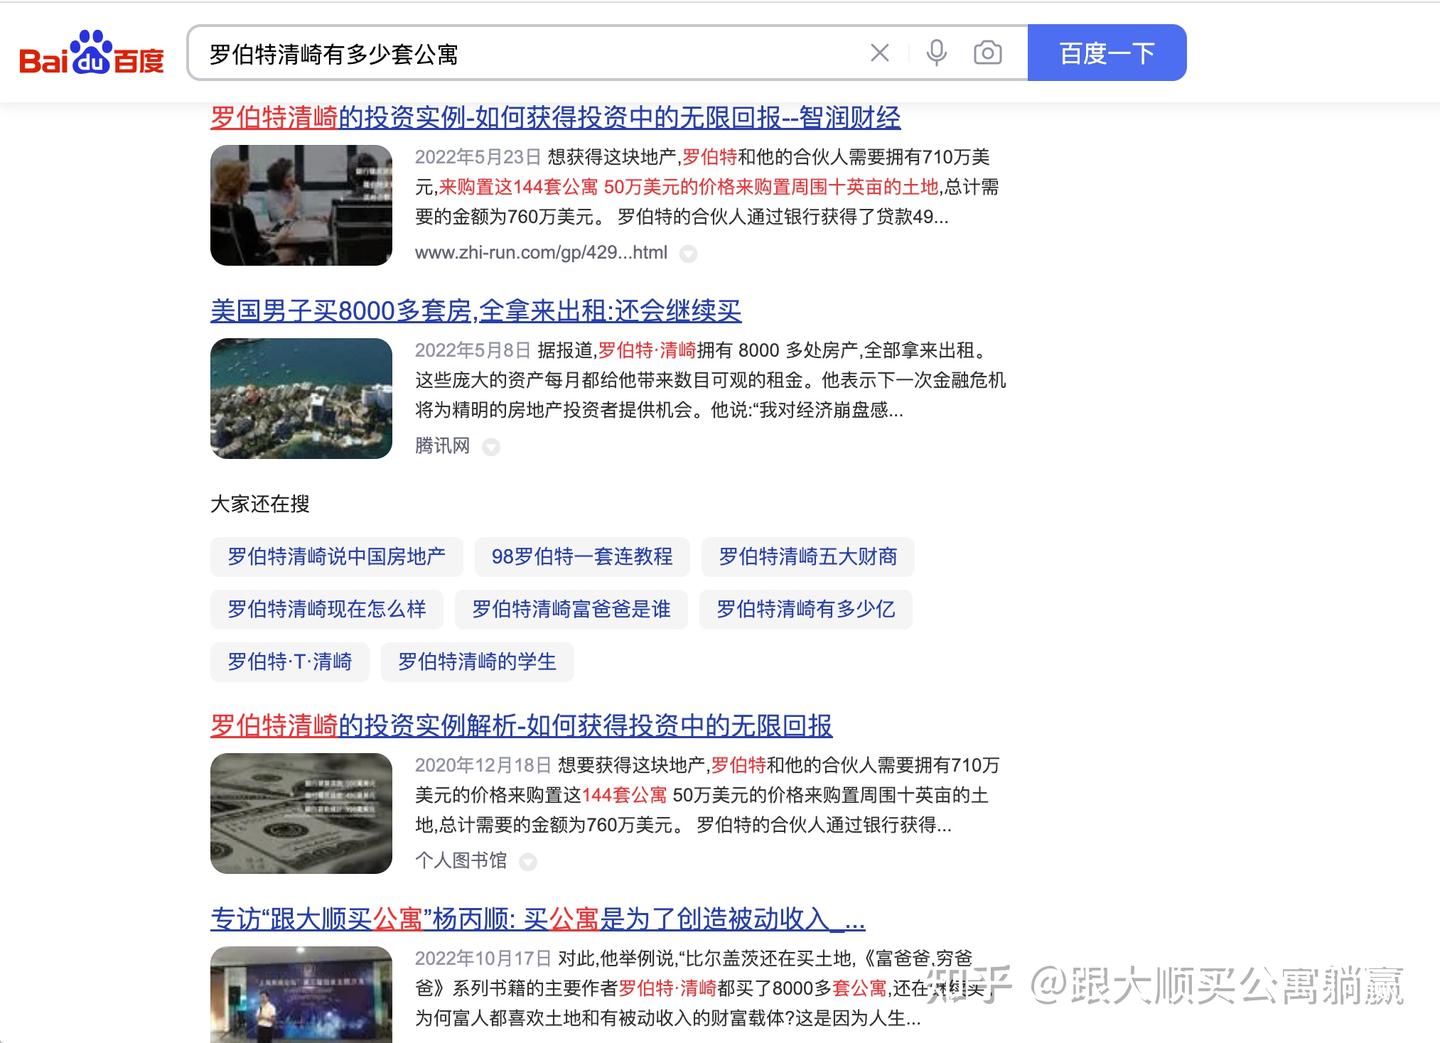Start voice search with the microphone icon
The width and height of the screenshot is (1440, 1043).
click(x=937, y=53)
